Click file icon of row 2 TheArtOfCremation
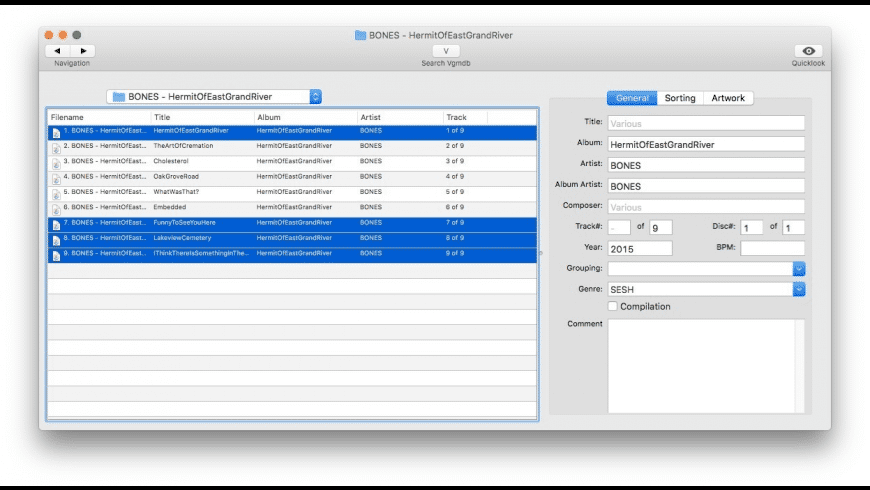The width and height of the screenshot is (870, 490). click(56, 148)
